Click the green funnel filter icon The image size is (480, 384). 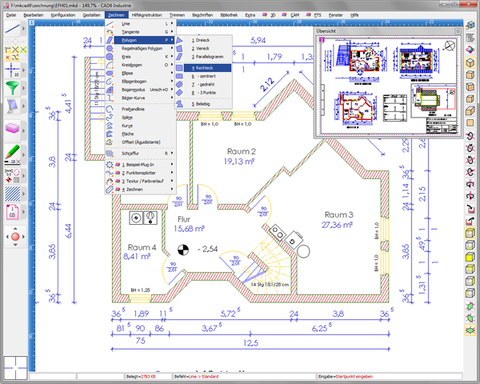point(12,88)
